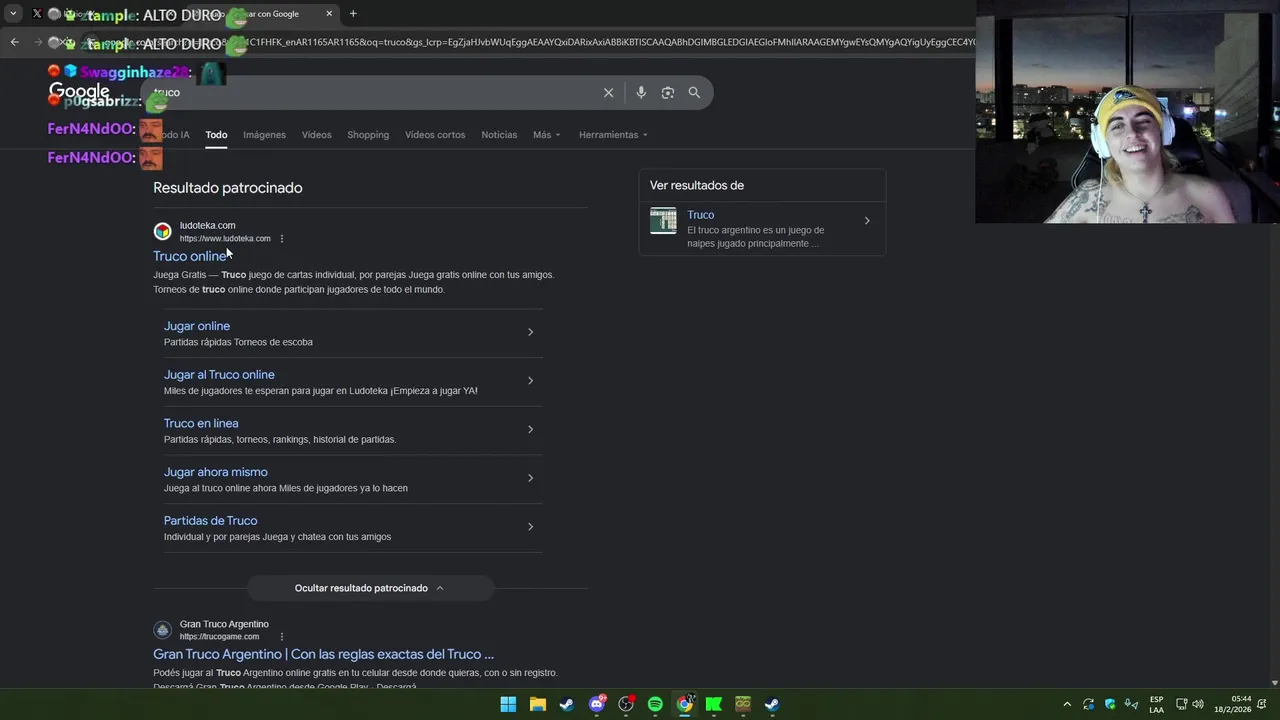Open the ESP LAA language switcher
Screen dimensions: 1280x720
click(x=1156, y=704)
